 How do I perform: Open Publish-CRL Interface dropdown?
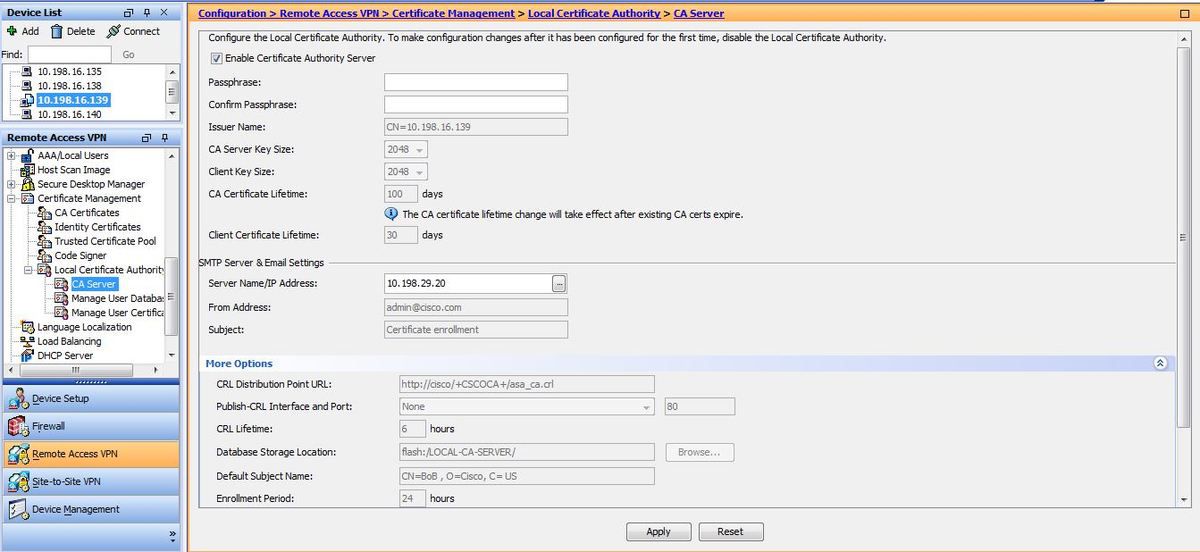[x=527, y=407]
